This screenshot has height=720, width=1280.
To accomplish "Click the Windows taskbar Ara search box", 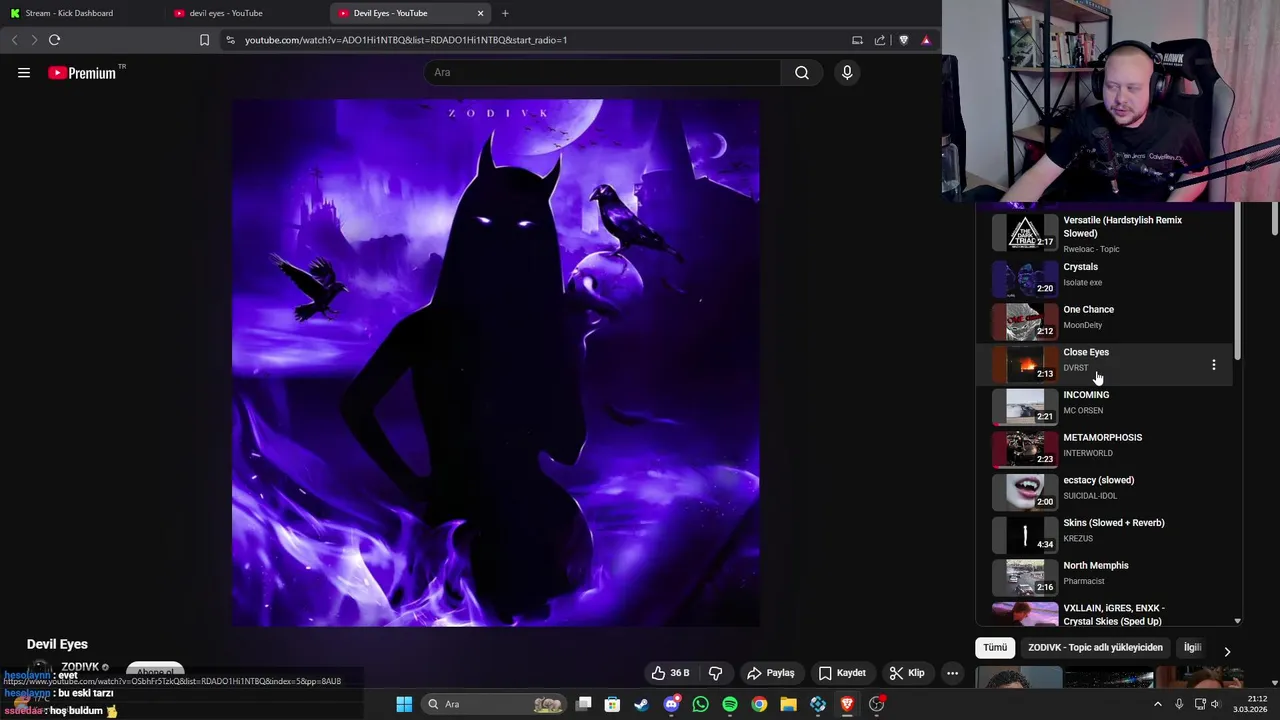I will point(495,704).
